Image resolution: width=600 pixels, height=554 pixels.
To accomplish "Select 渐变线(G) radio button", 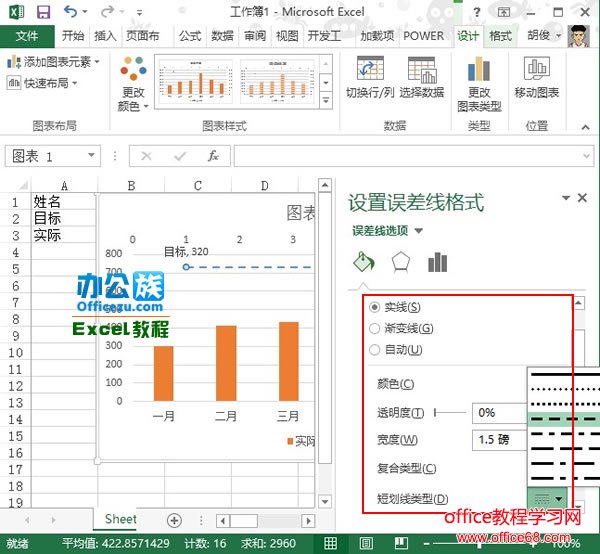I will tap(375, 328).
